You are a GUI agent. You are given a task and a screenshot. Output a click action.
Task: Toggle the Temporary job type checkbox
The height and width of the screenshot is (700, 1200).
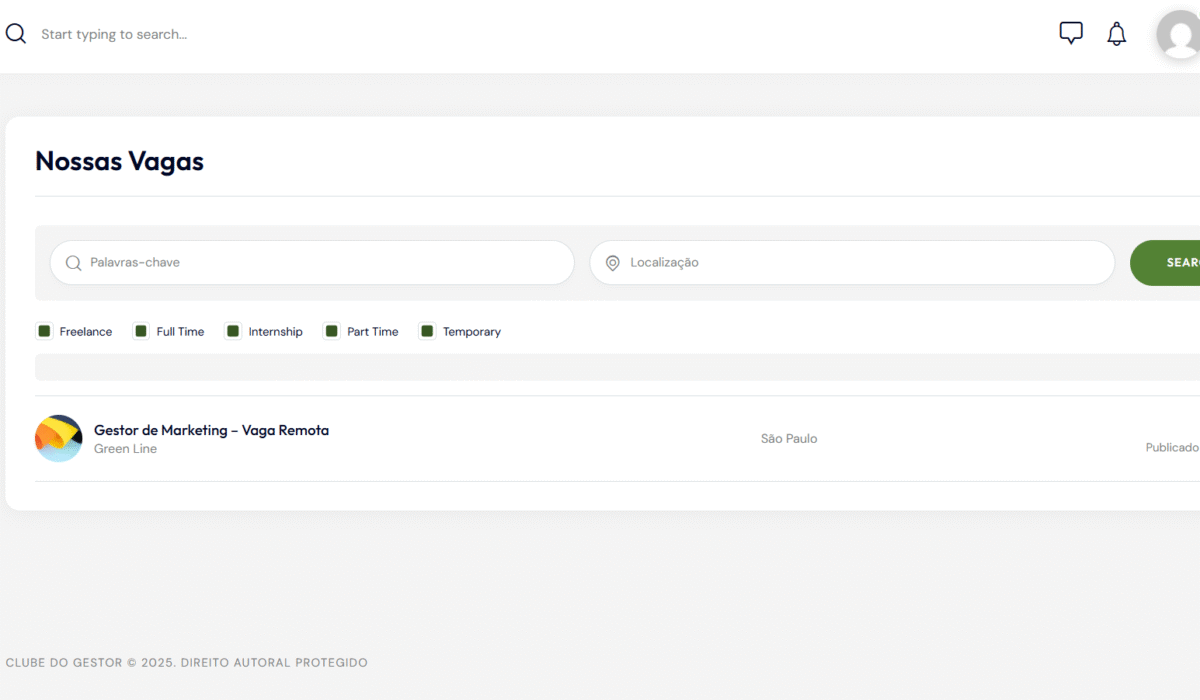click(427, 331)
